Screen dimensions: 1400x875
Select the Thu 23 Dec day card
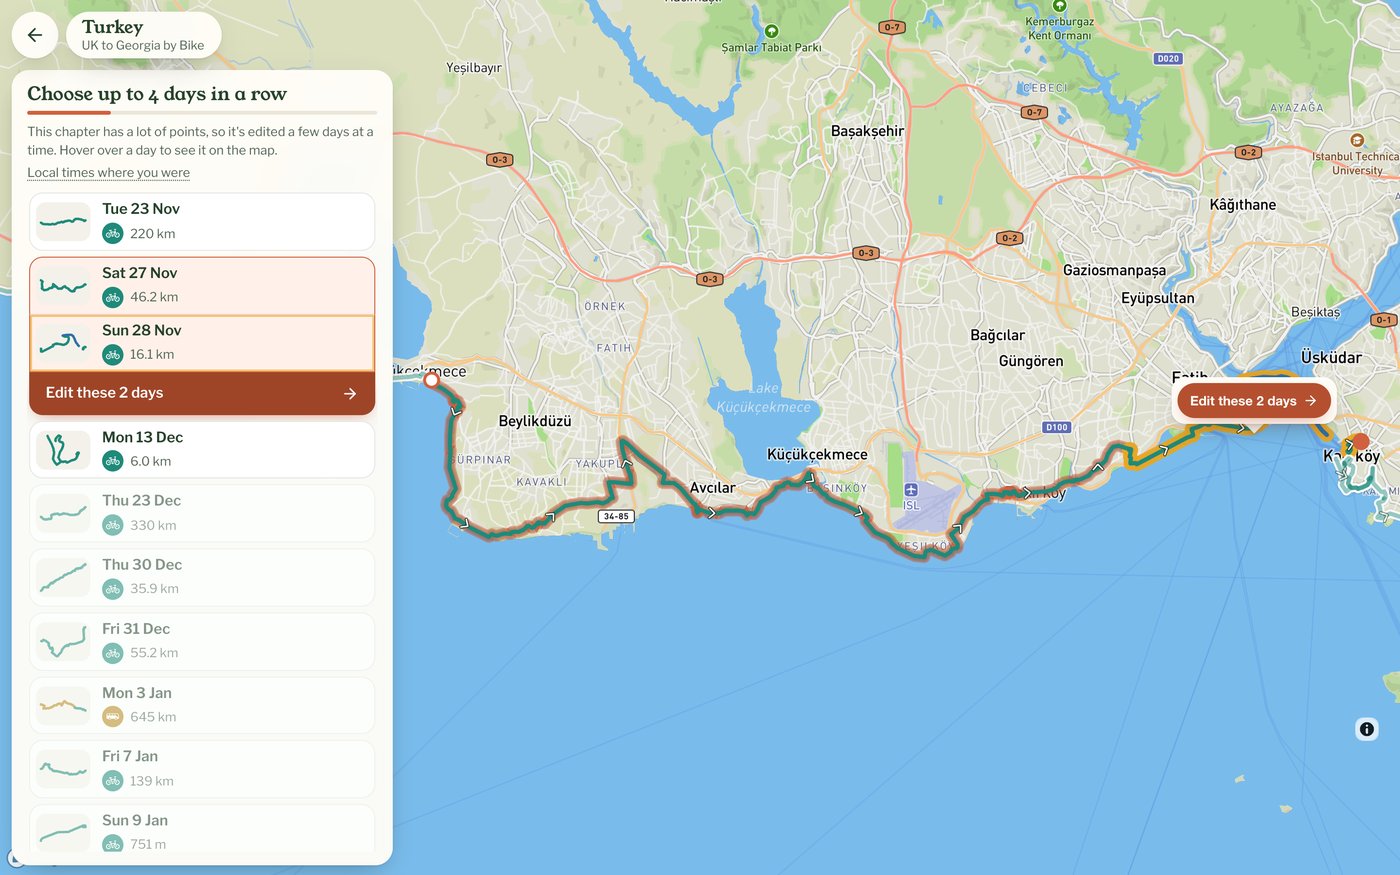pyautogui.click(x=202, y=514)
